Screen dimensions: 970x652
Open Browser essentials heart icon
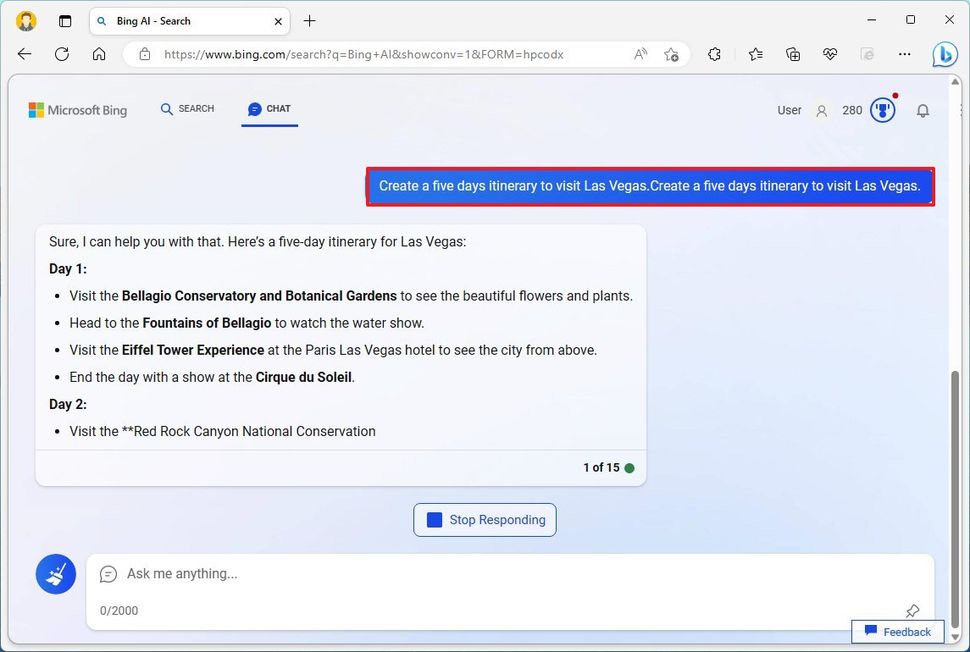[x=831, y=54]
